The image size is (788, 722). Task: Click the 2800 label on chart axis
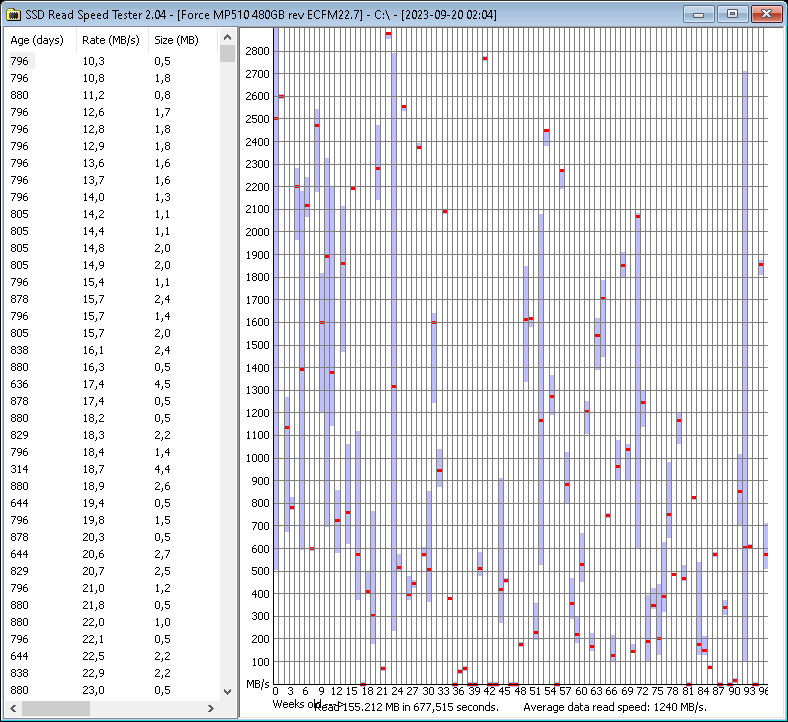coord(257,51)
